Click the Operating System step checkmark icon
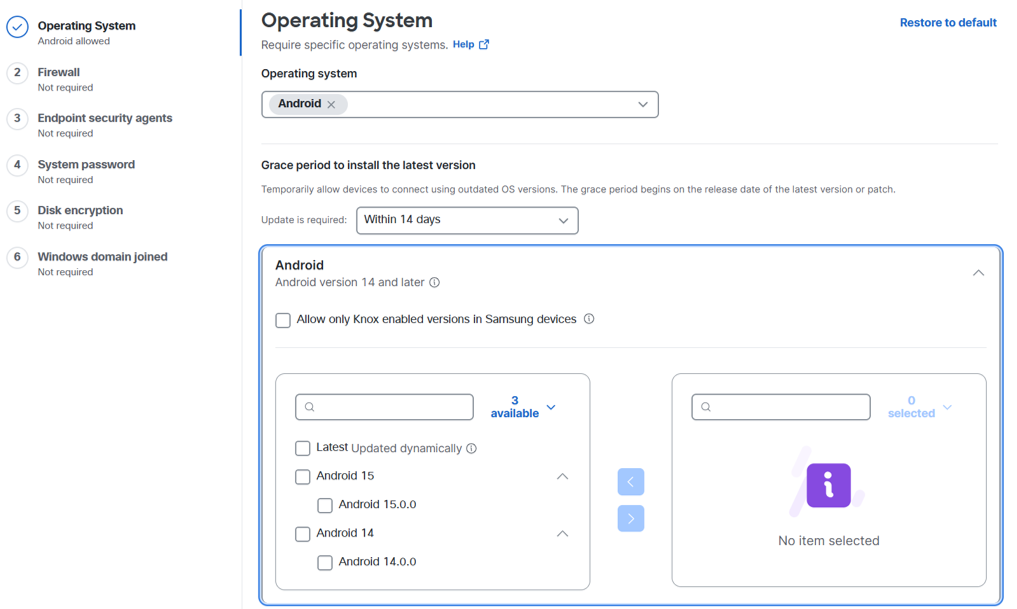The image size is (1017, 609). [x=18, y=27]
